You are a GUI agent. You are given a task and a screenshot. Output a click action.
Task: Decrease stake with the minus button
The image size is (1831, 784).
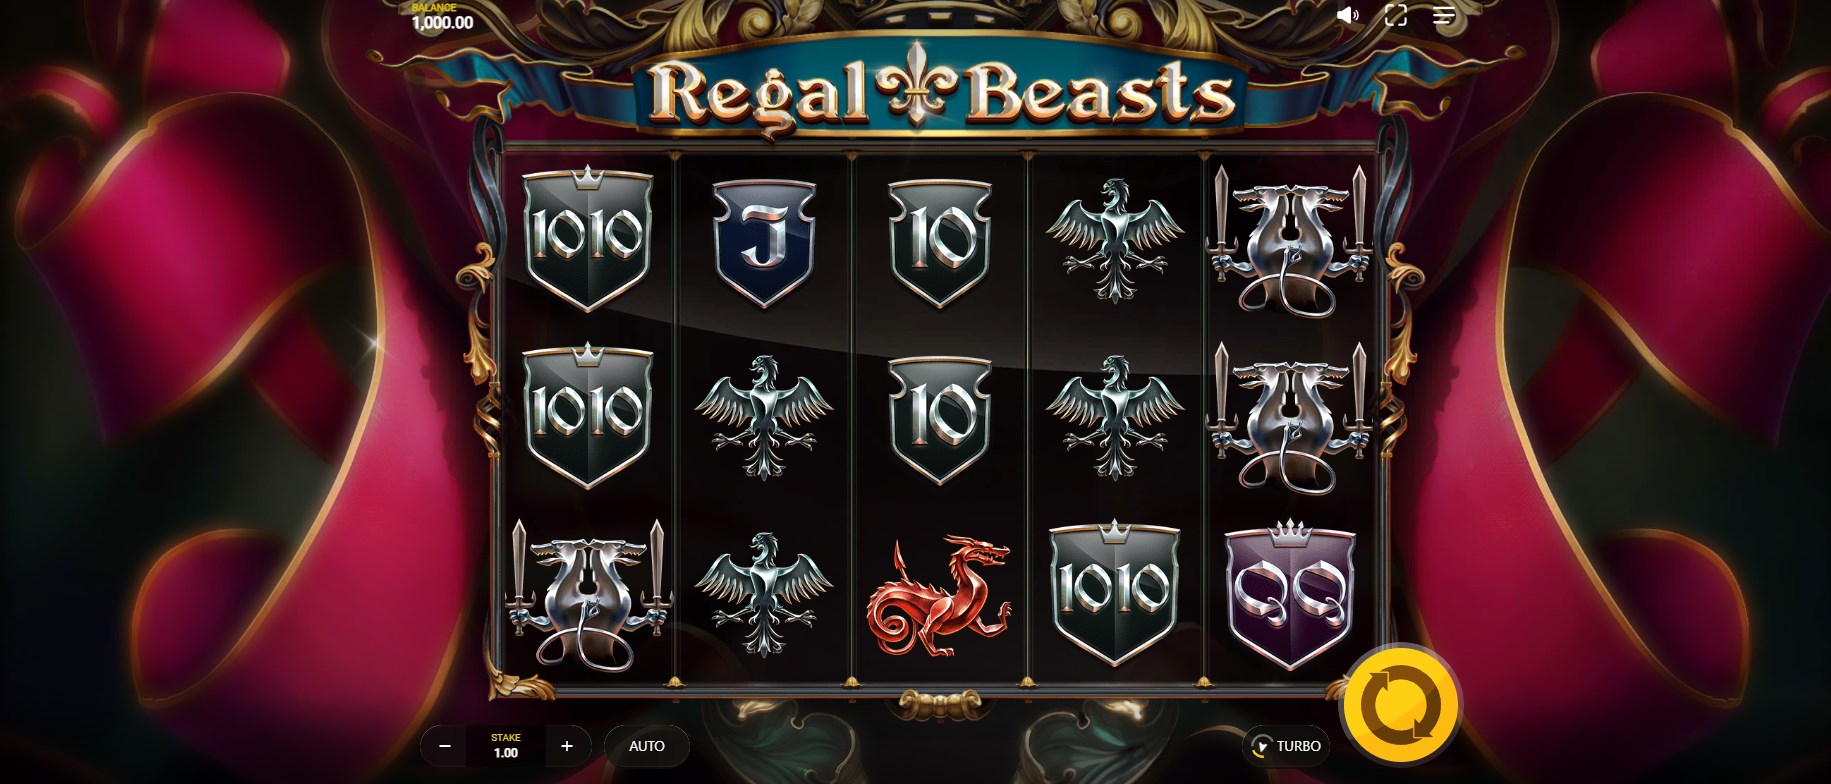pyautogui.click(x=445, y=746)
